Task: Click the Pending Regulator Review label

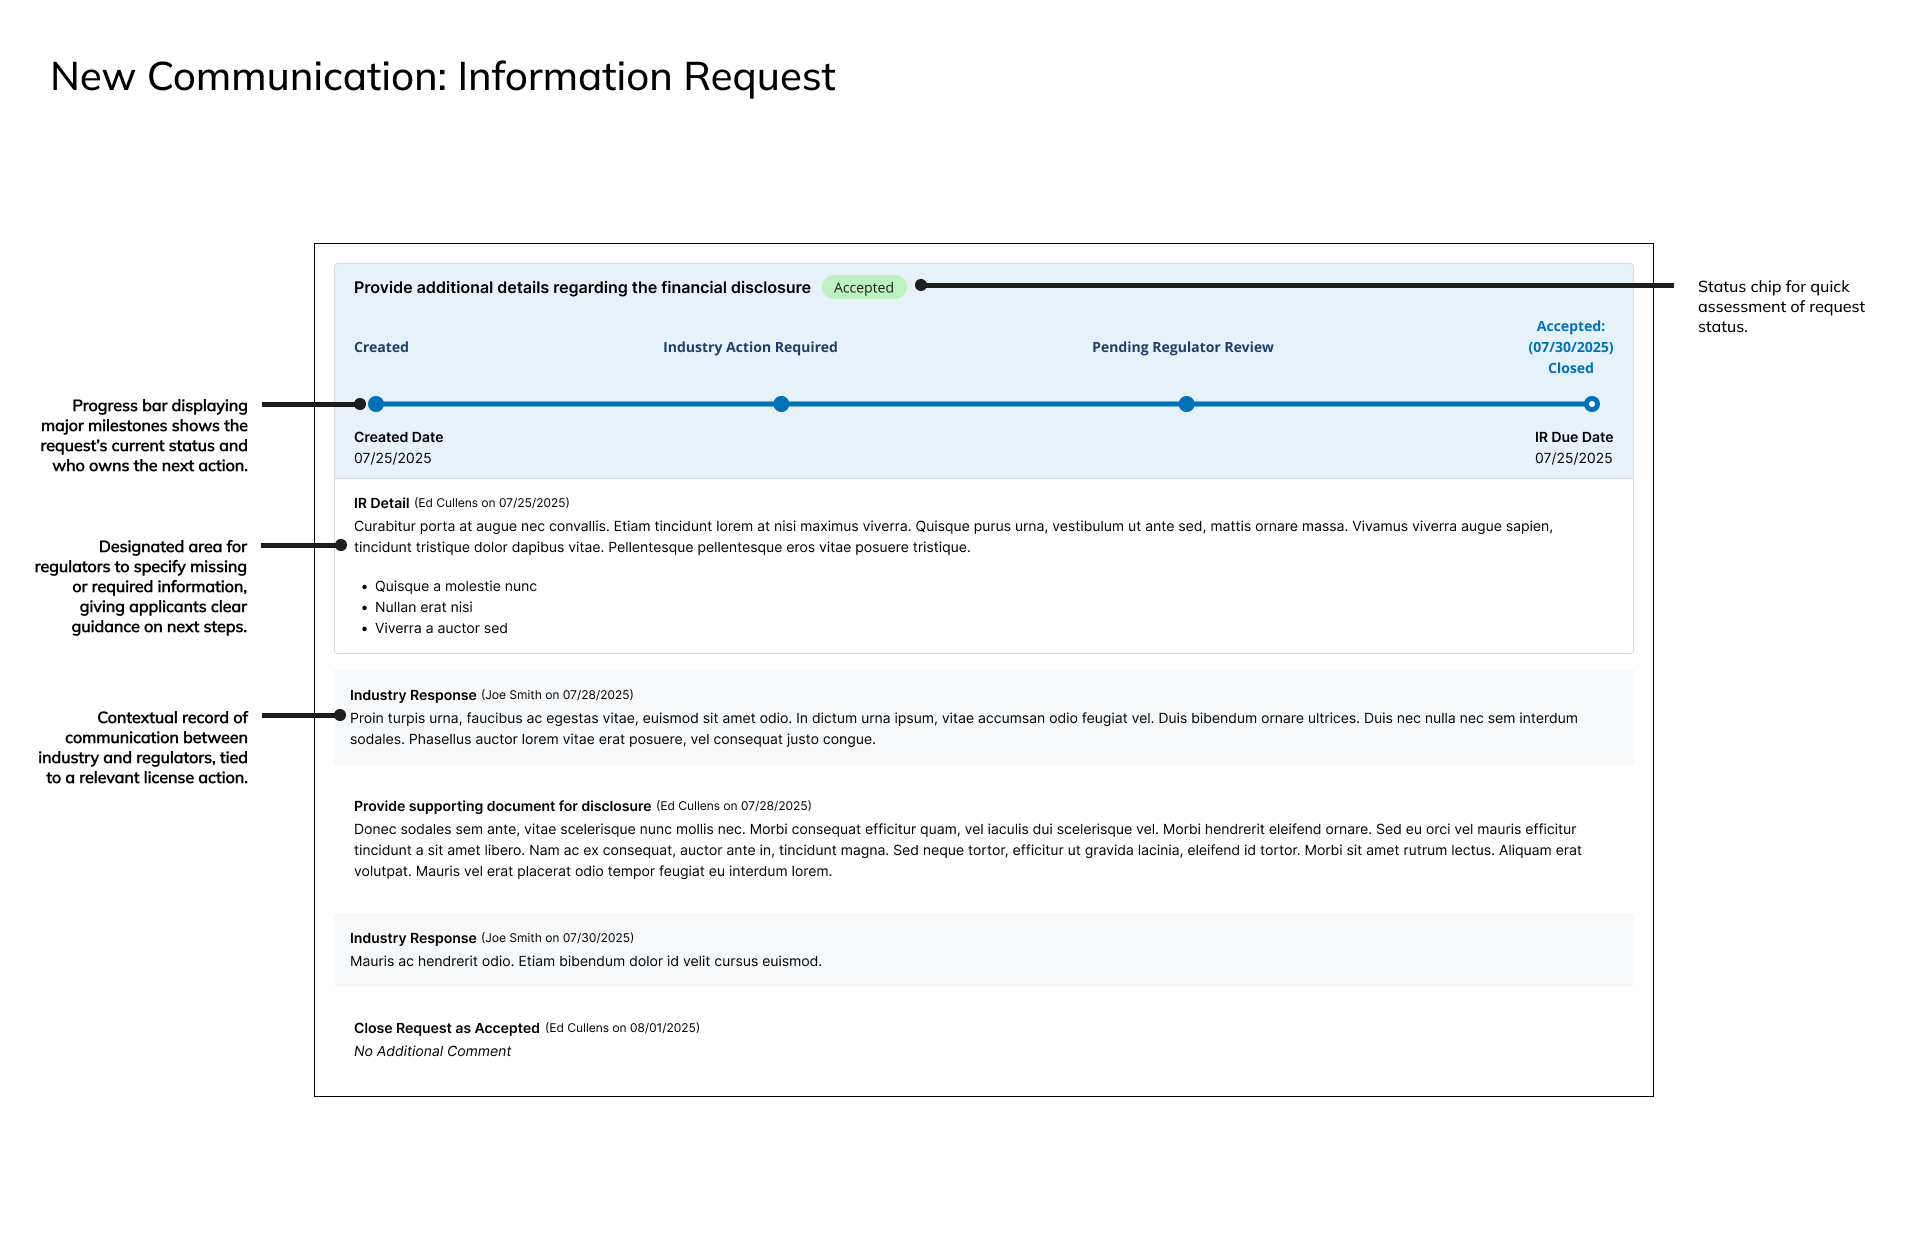Action: [x=1183, y=347]
